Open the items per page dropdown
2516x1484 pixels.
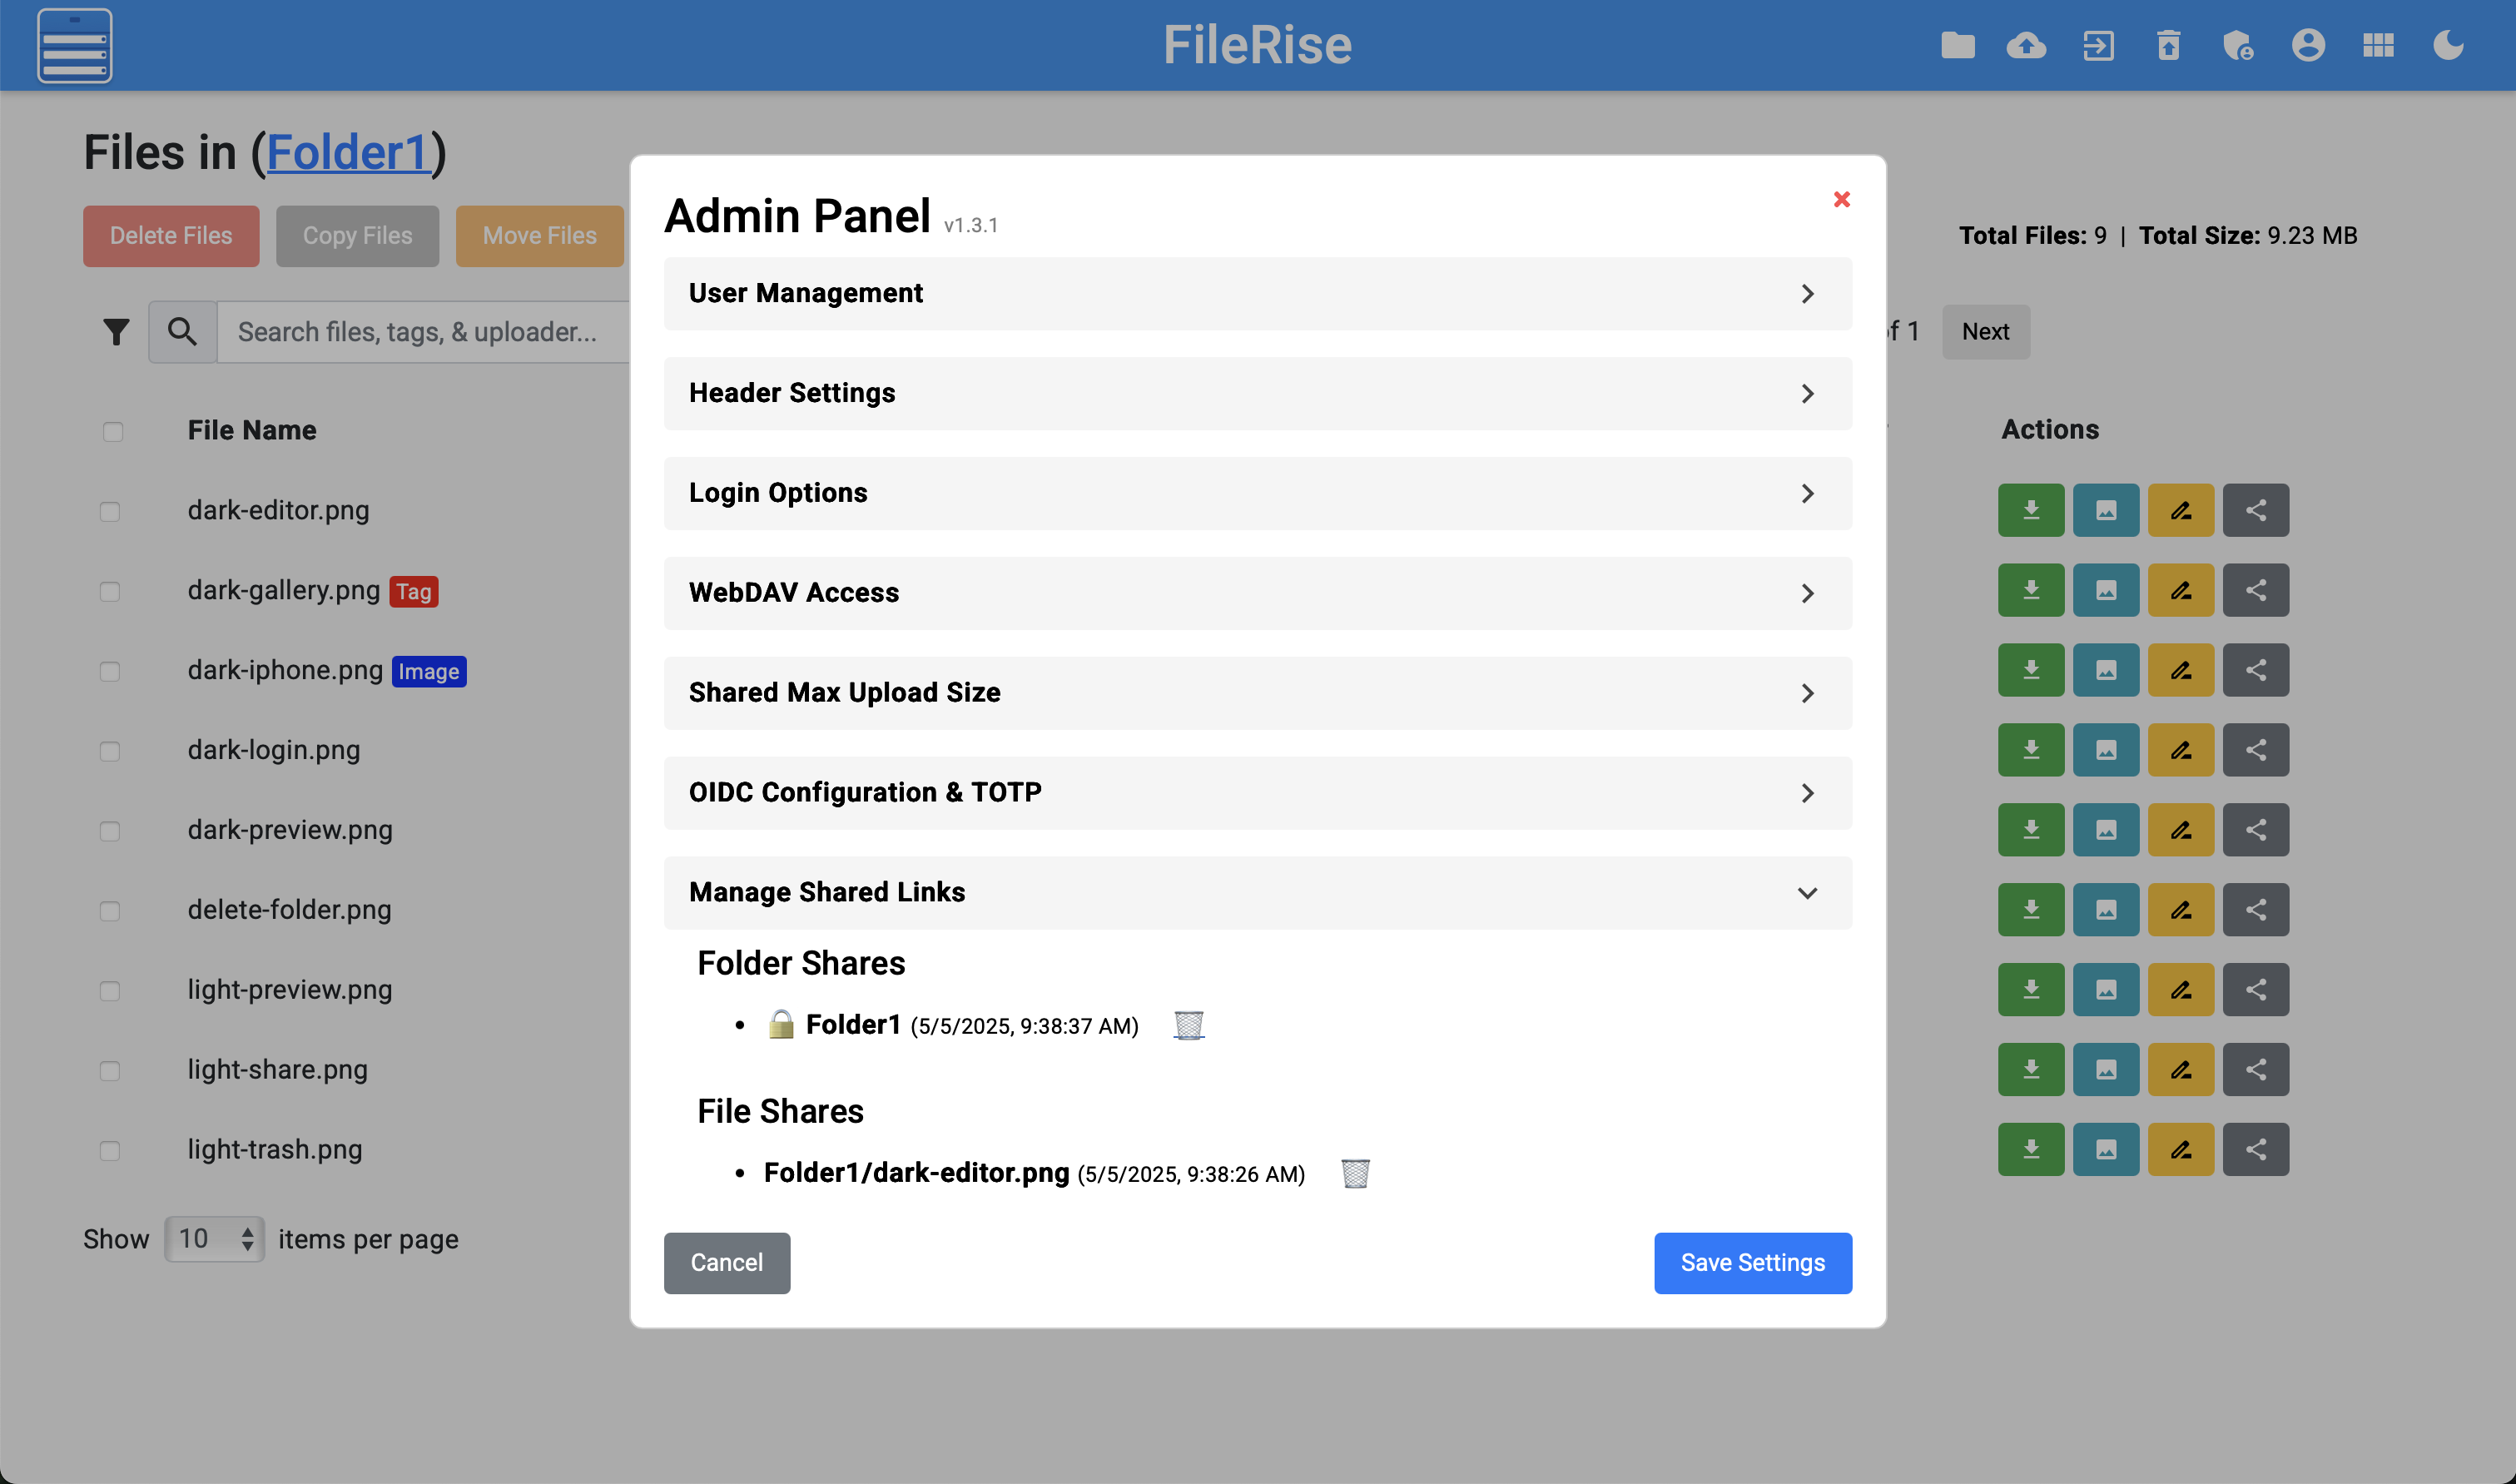click(x=214, y=1240)
